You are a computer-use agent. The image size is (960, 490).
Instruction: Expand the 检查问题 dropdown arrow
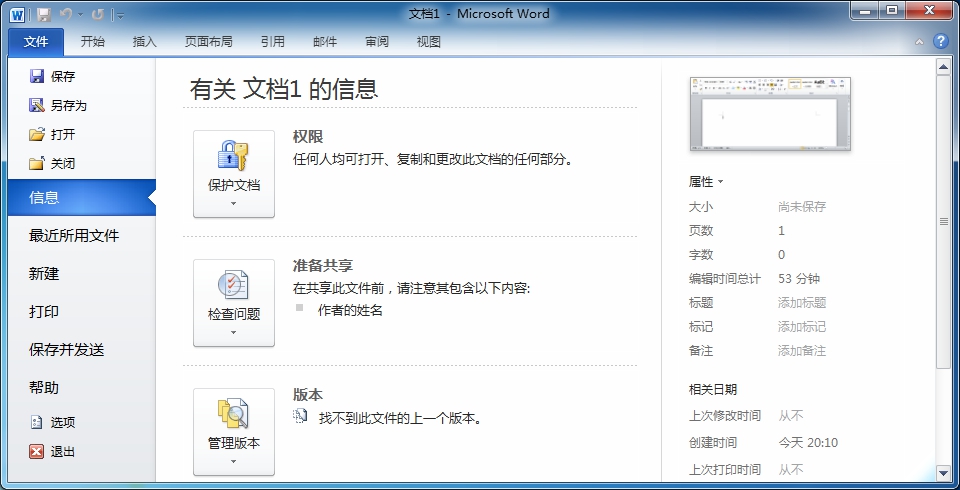(x=233, y=333)
